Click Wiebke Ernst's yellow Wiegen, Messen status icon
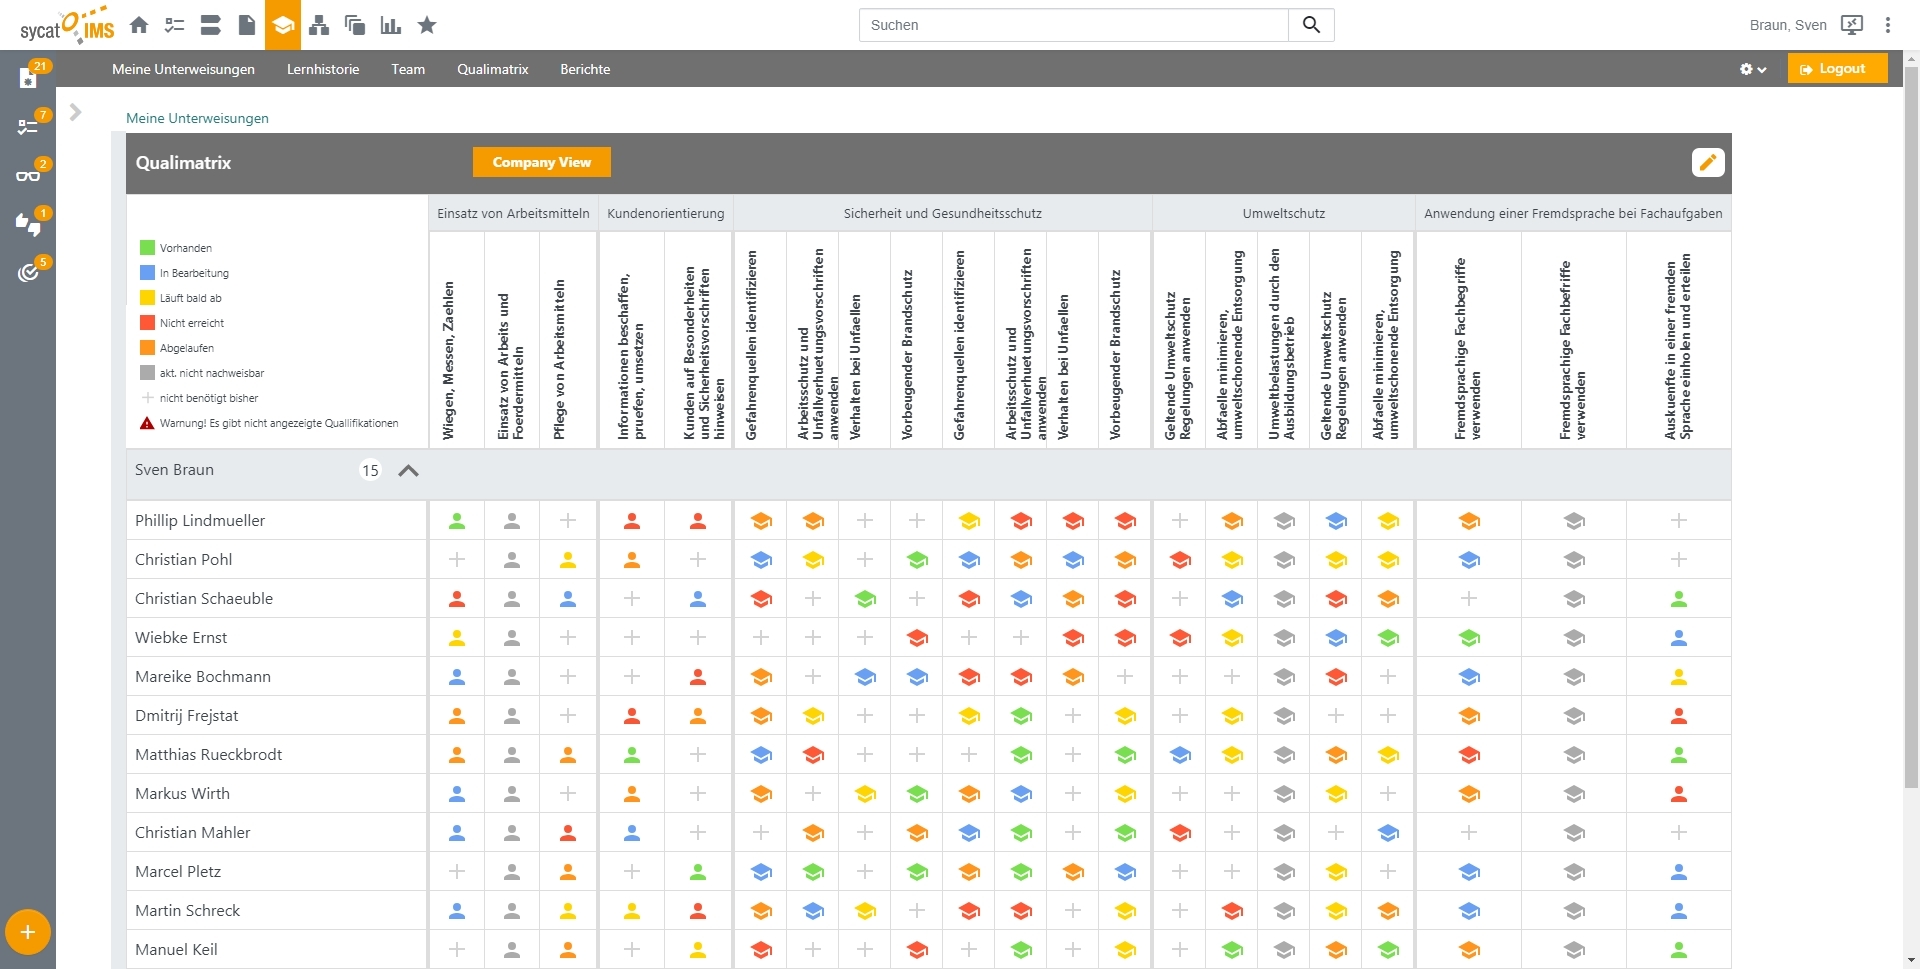 (457, 638)
